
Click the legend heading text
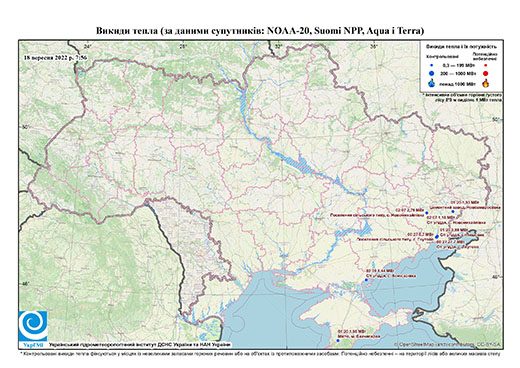[461, 47]
